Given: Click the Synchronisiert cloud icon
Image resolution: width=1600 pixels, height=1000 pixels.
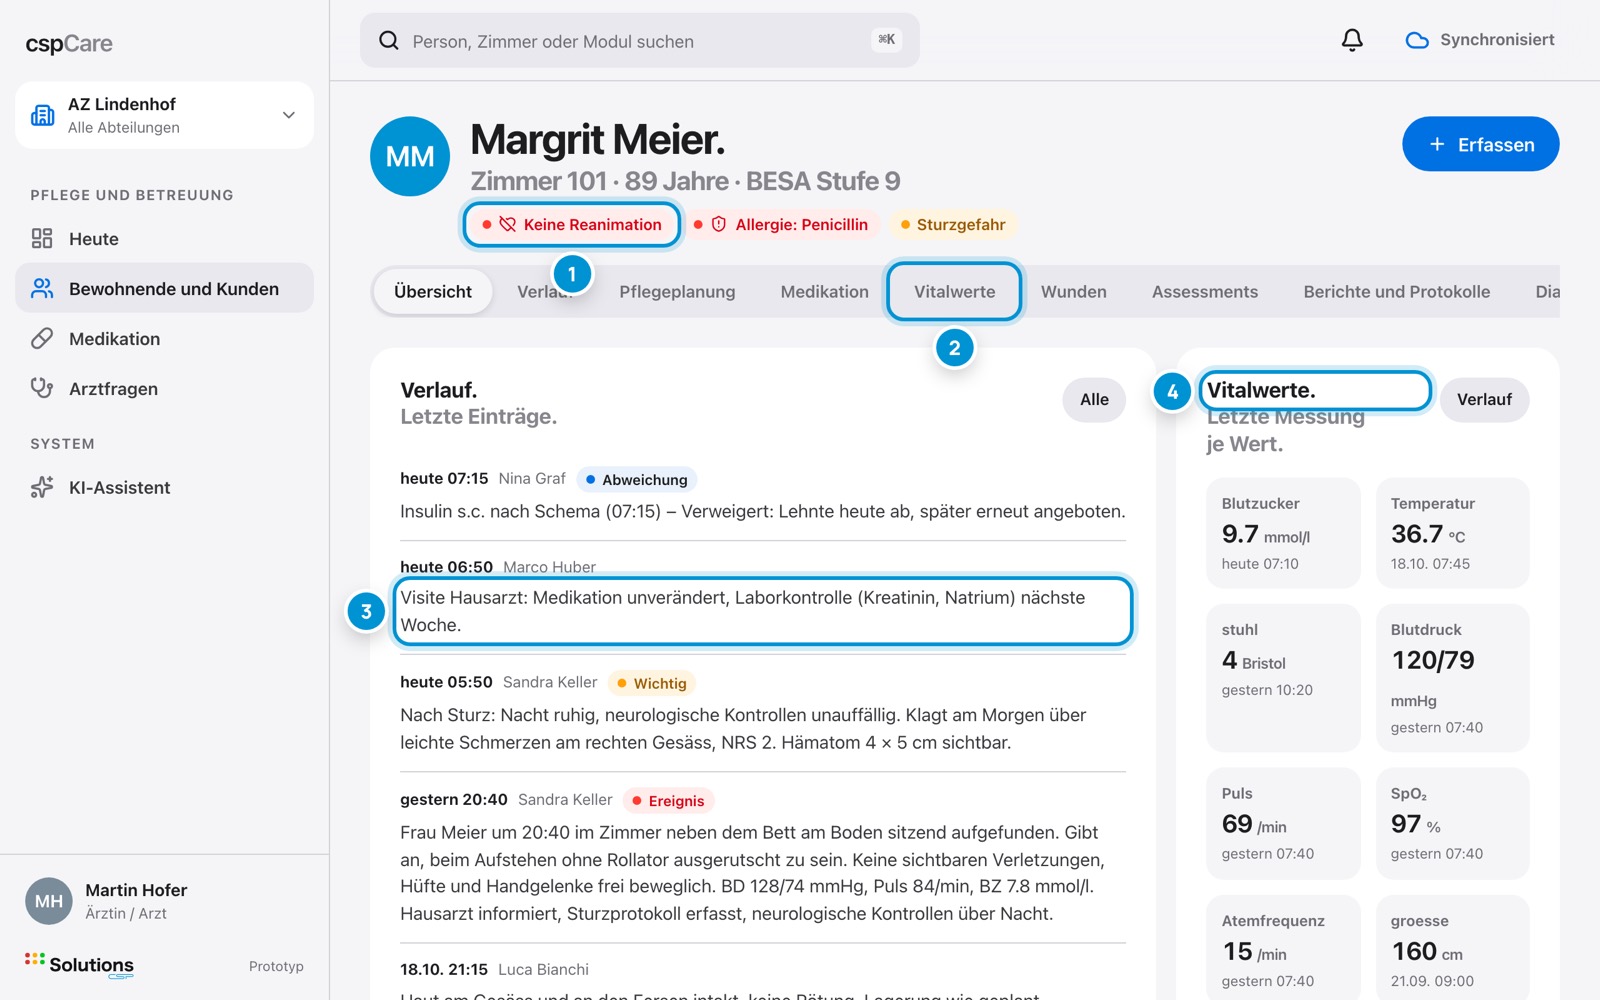Looking at the screenshot, I should [1417, 41].
